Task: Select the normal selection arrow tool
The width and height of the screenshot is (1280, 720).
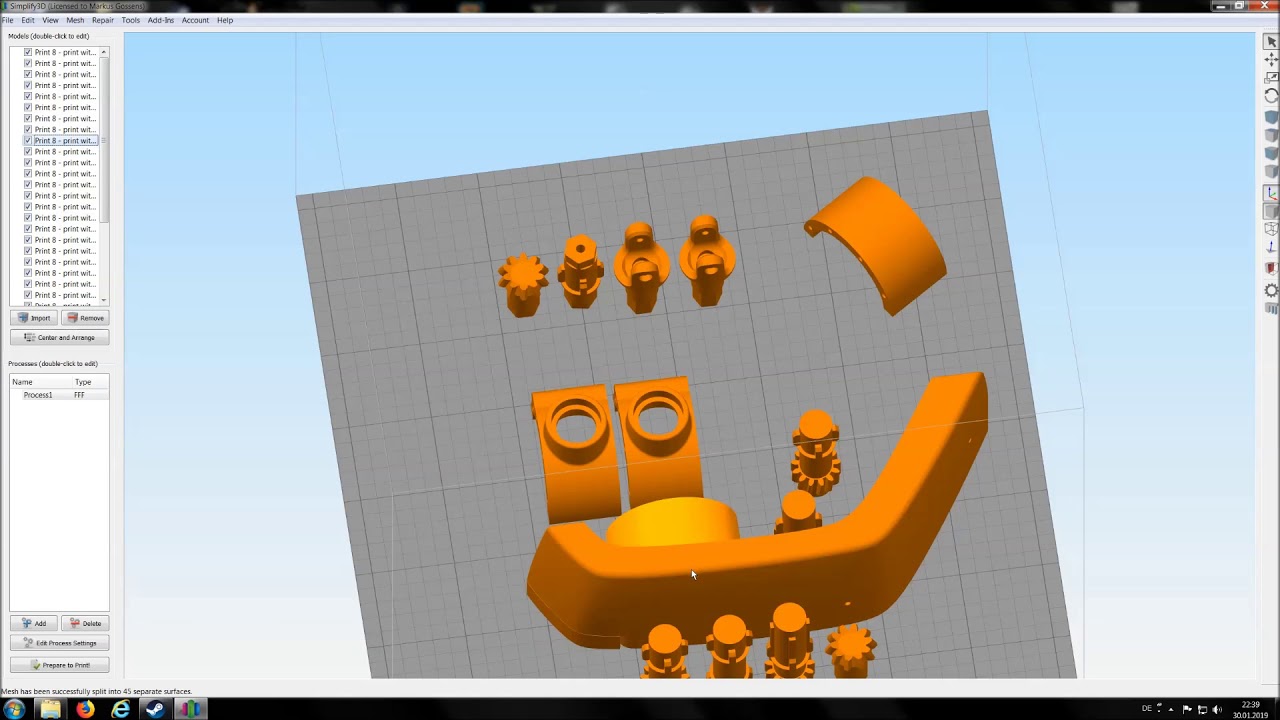Action: pos(1271,42)
